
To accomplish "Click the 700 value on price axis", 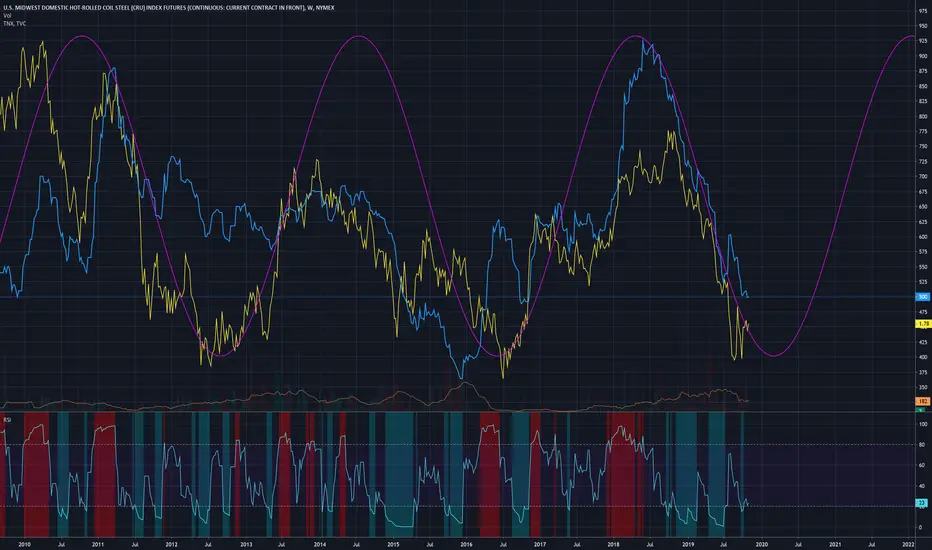I will pyautogui.click(x=923, y=177).
